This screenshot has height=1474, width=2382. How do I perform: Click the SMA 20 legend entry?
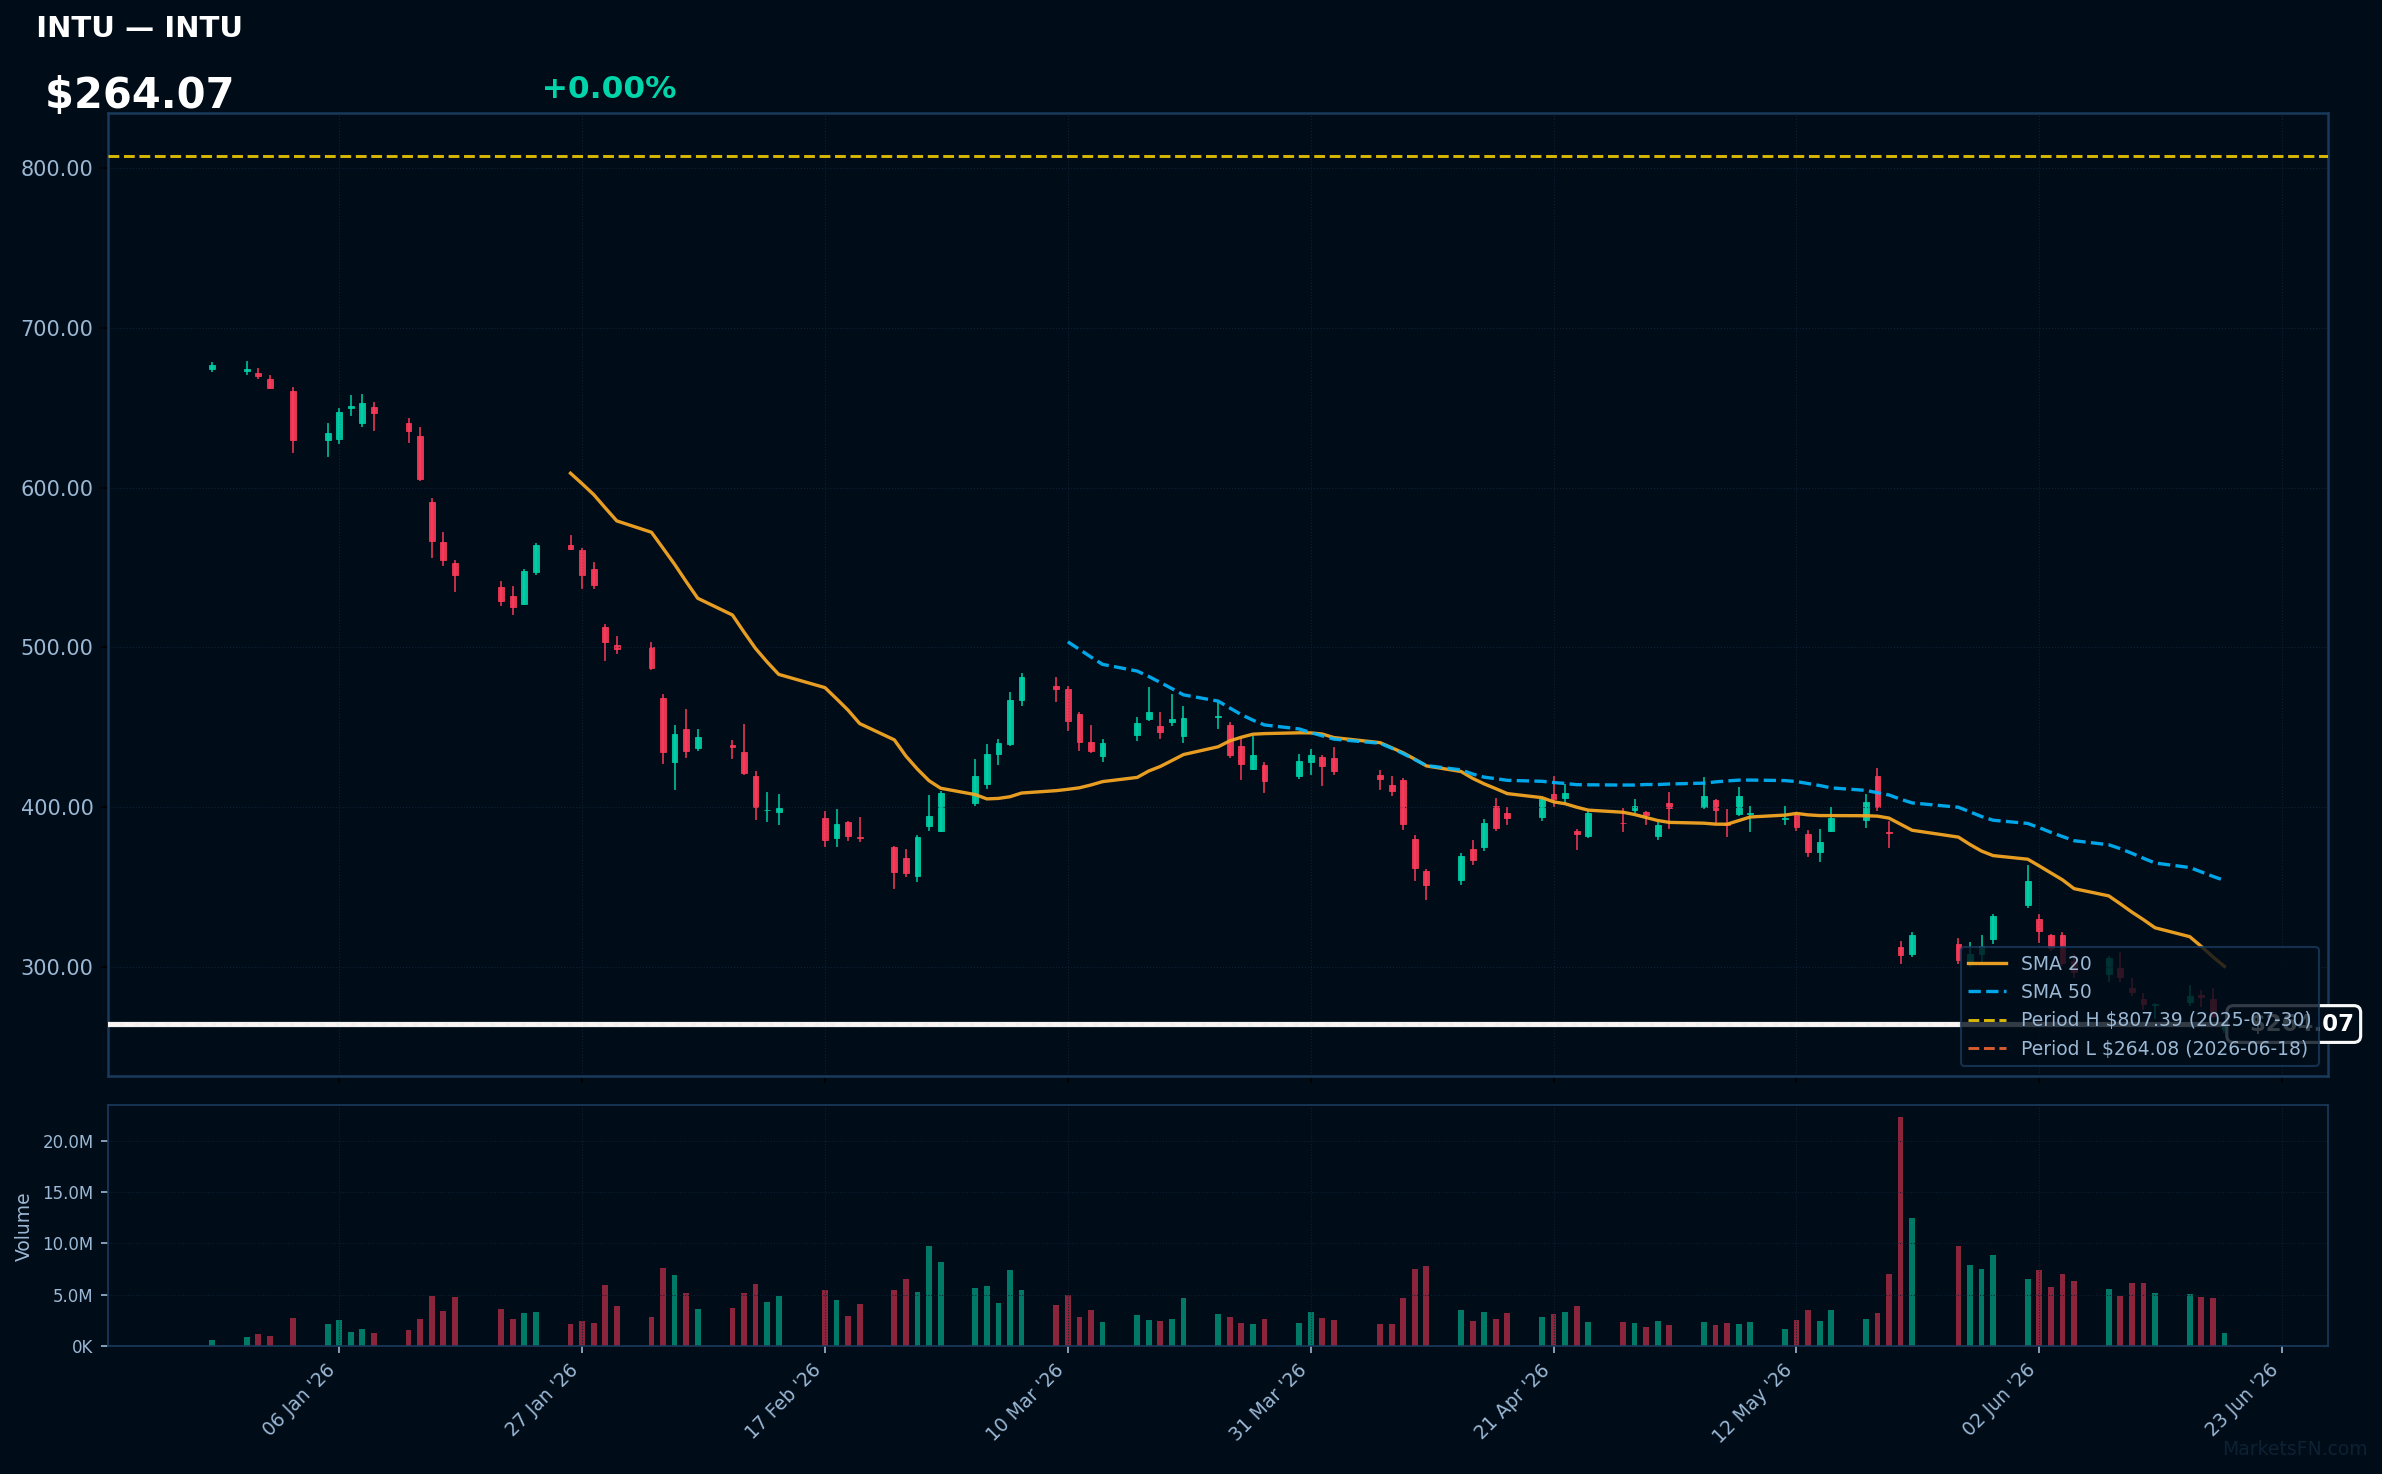point(2029,964)
